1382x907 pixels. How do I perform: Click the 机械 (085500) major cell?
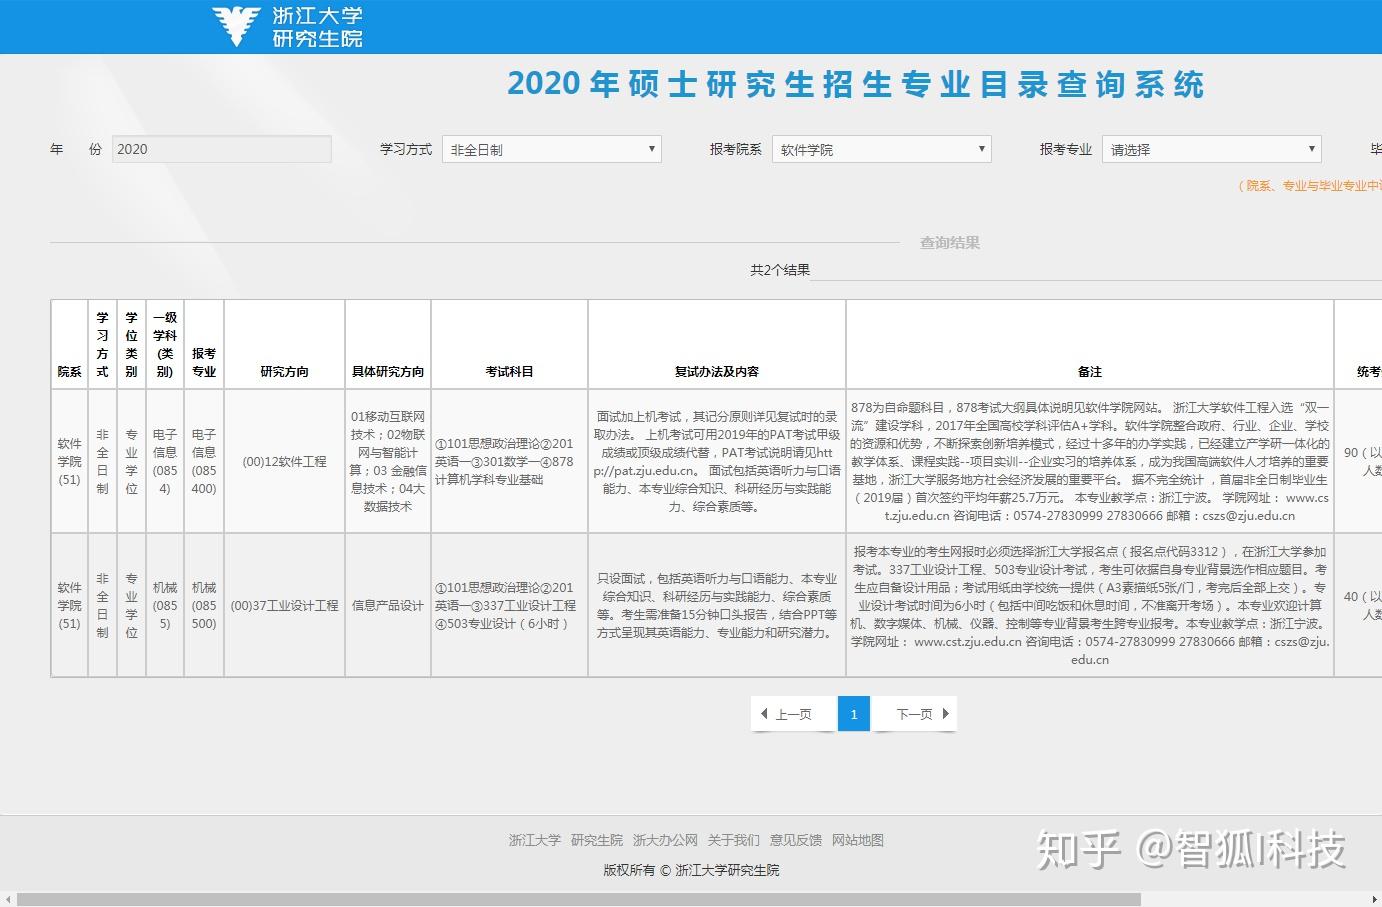click(204, 605)
